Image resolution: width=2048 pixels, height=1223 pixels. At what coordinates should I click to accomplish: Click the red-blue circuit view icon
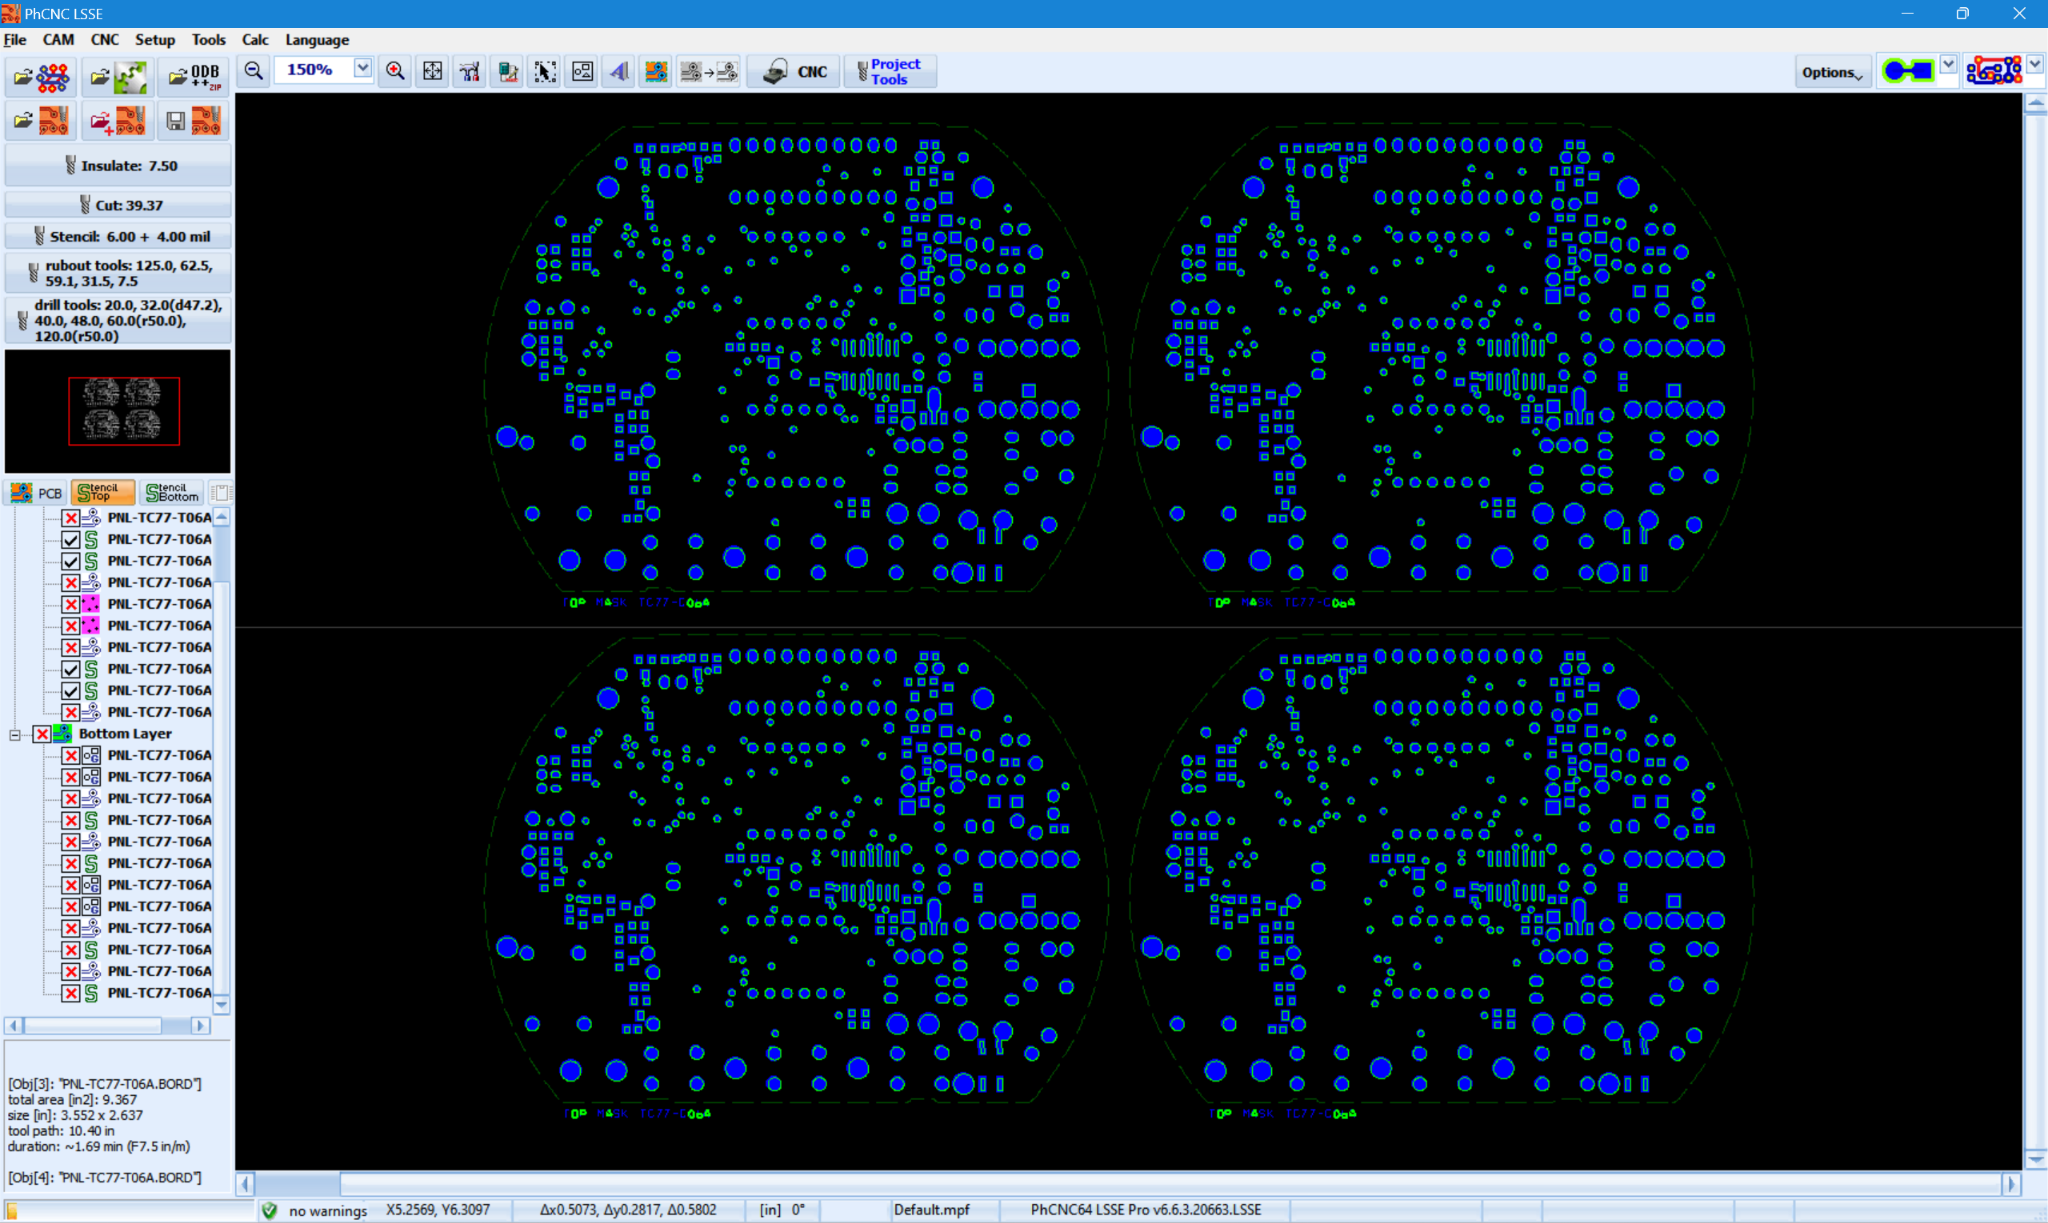coord(1994,70)
